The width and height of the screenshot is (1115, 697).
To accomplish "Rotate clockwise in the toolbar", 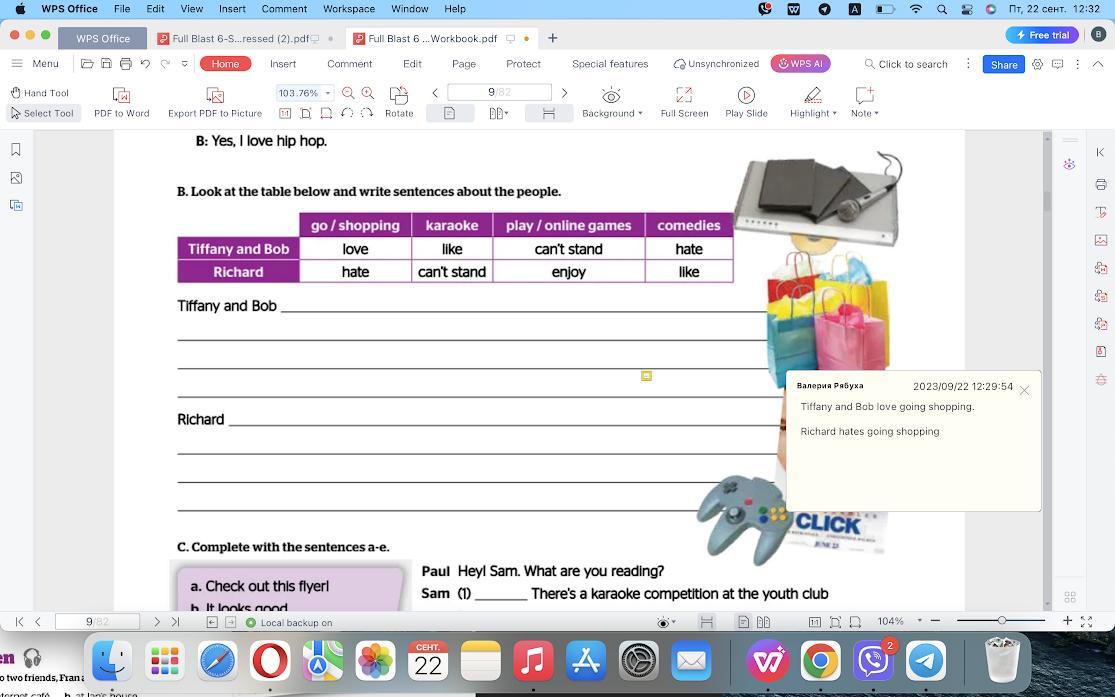I will click(367, 113).
